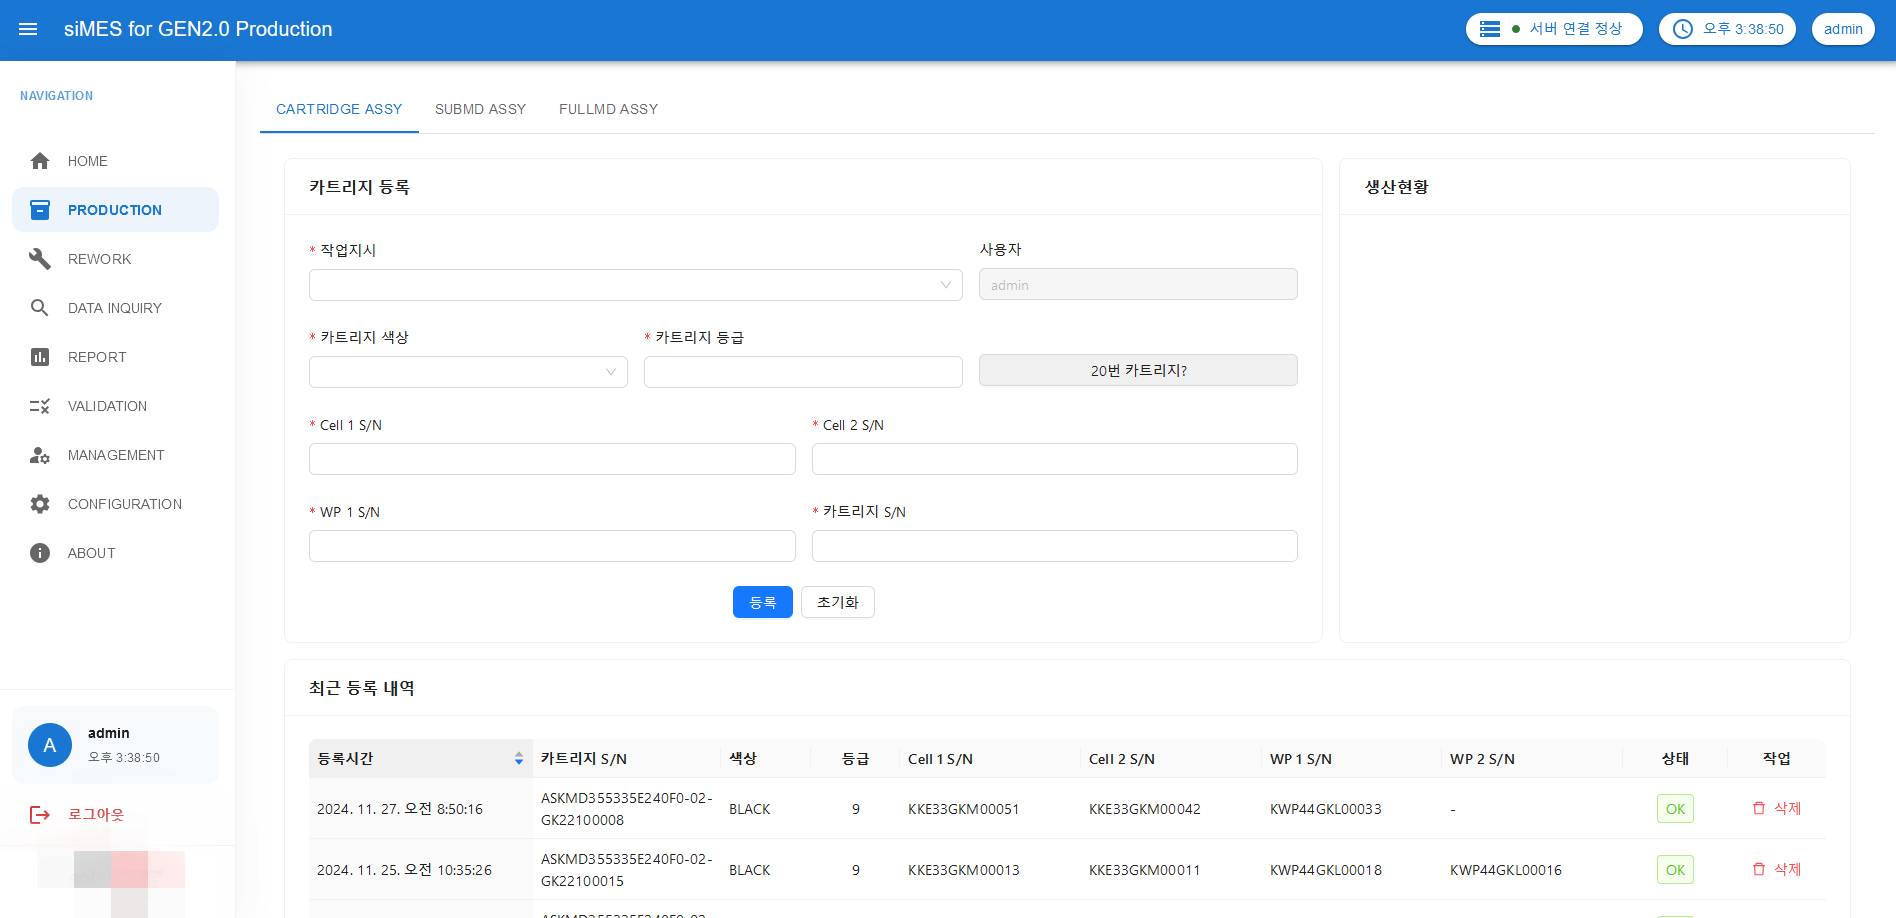Click OK status tag of 10:35:26 row
This screenshot has height=918, width=1896.
(1675, 870)
